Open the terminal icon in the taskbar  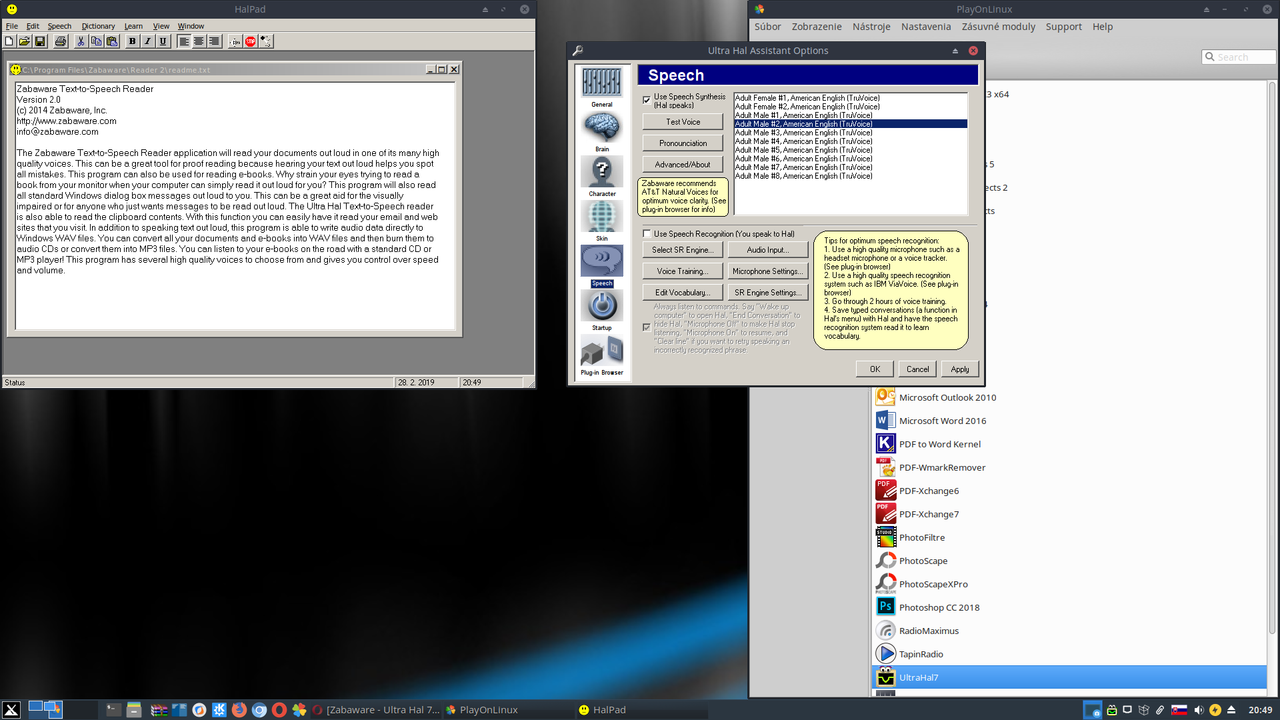[114, 709]
